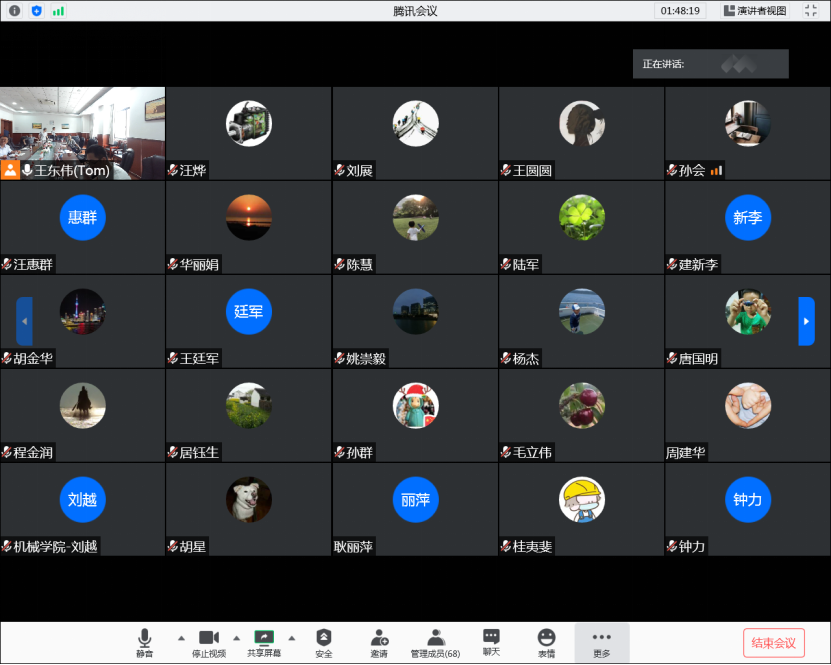
Task: Check green network signal status icon
Action: [x=58, y=11]
